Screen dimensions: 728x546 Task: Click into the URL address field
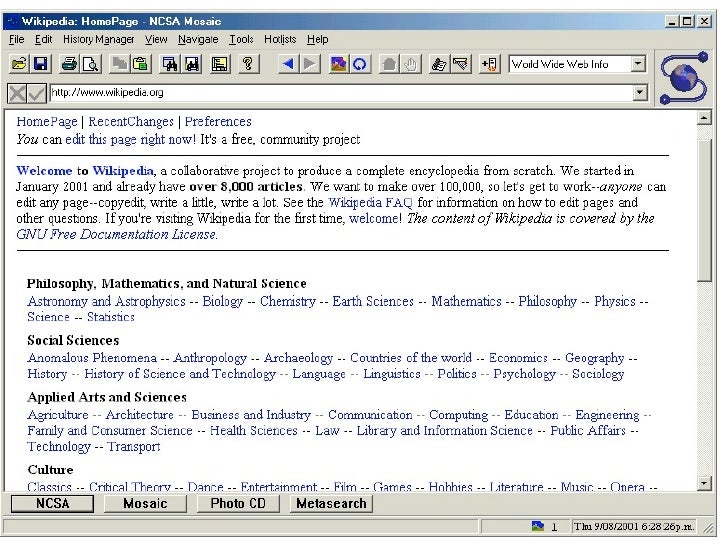tap(342, 92)
